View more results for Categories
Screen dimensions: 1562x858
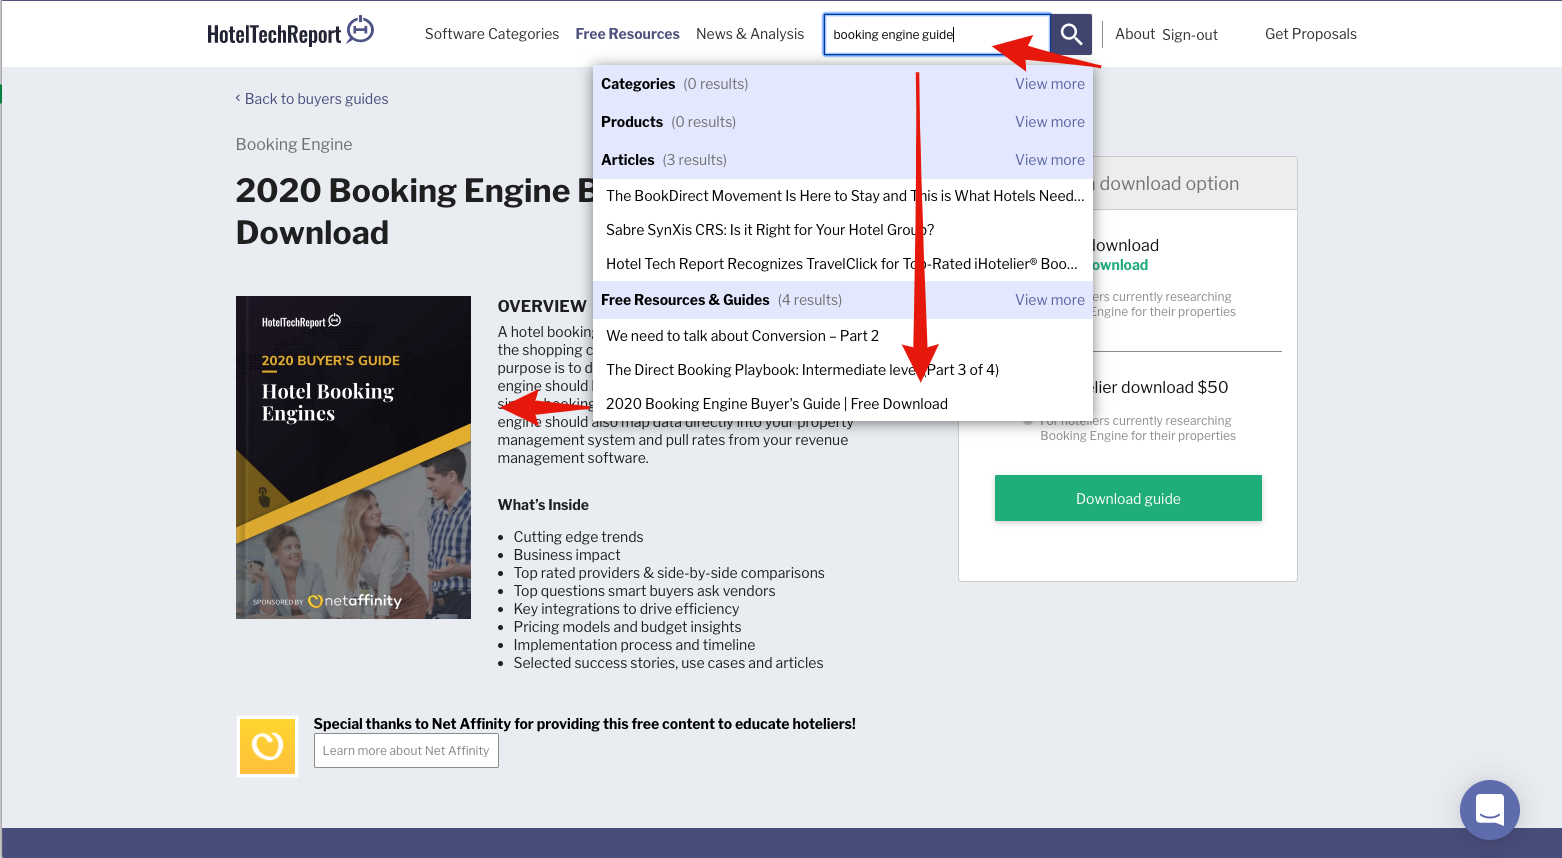1050,84
